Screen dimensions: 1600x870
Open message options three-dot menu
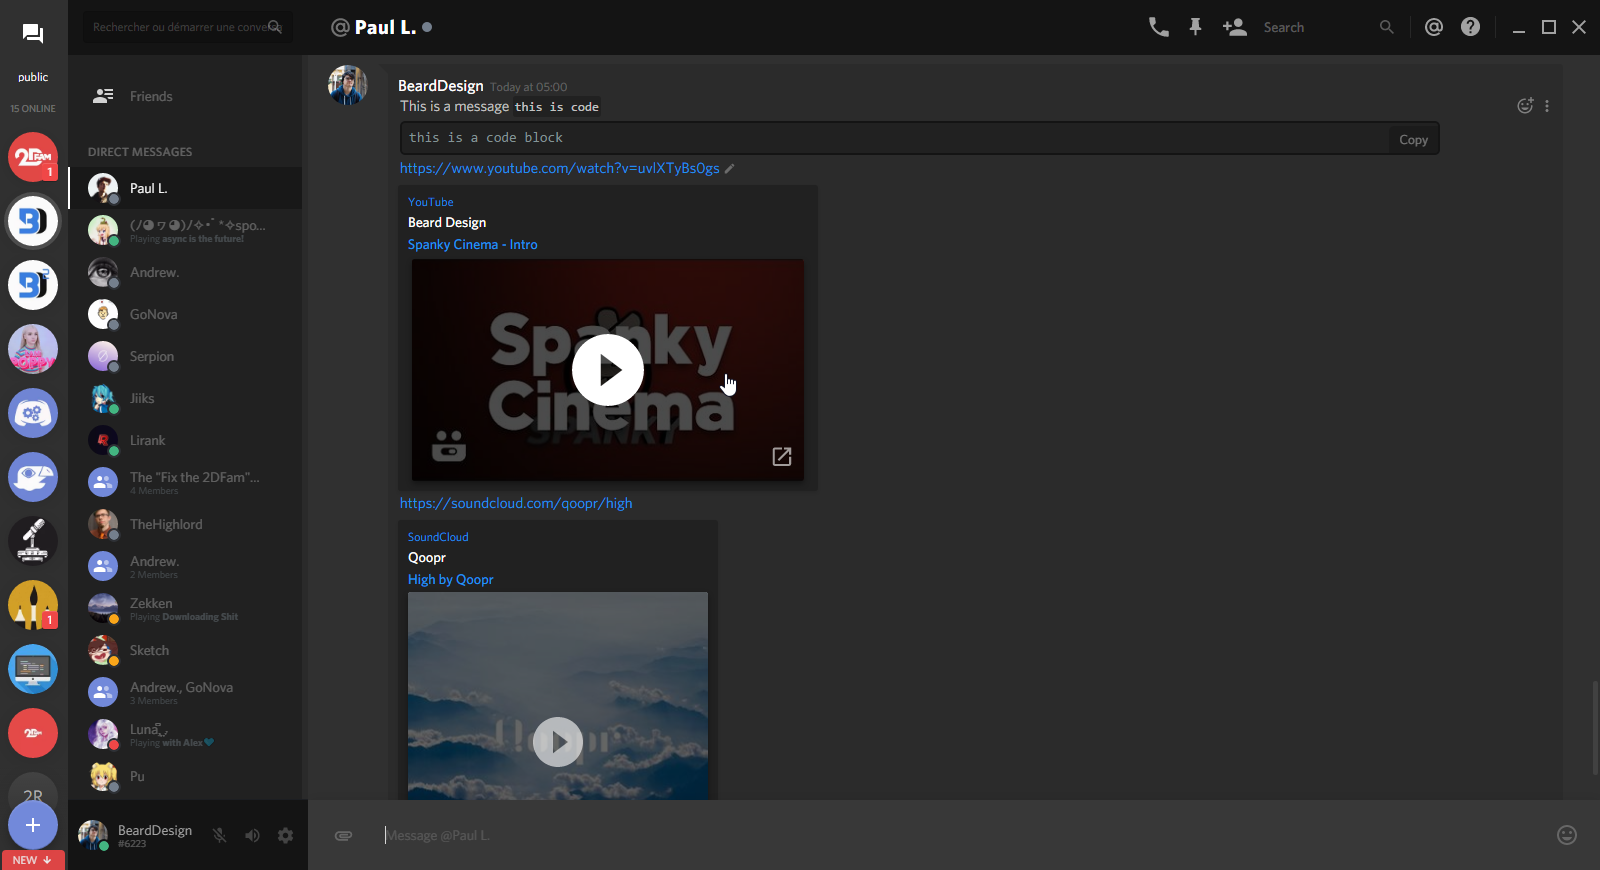tap(1547, 106)
